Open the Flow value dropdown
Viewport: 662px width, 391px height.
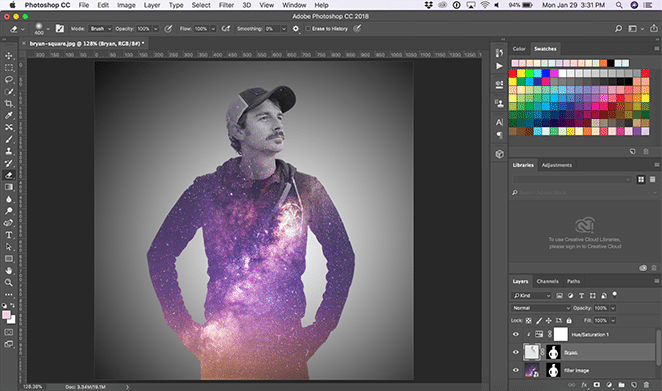[x=213, y=29]
